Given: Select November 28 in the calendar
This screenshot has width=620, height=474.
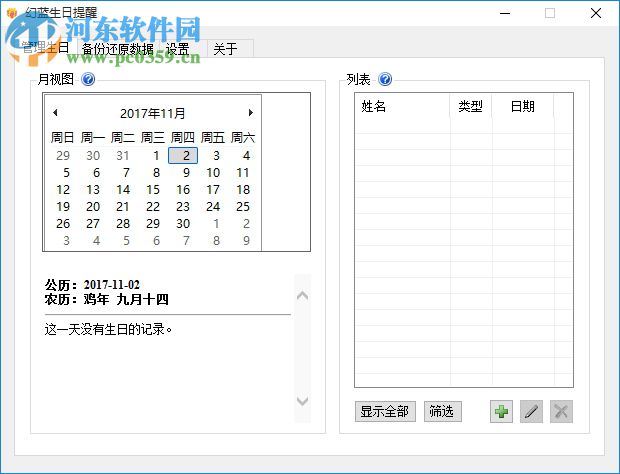Looking at the screenshot, I should pos(123,224).
